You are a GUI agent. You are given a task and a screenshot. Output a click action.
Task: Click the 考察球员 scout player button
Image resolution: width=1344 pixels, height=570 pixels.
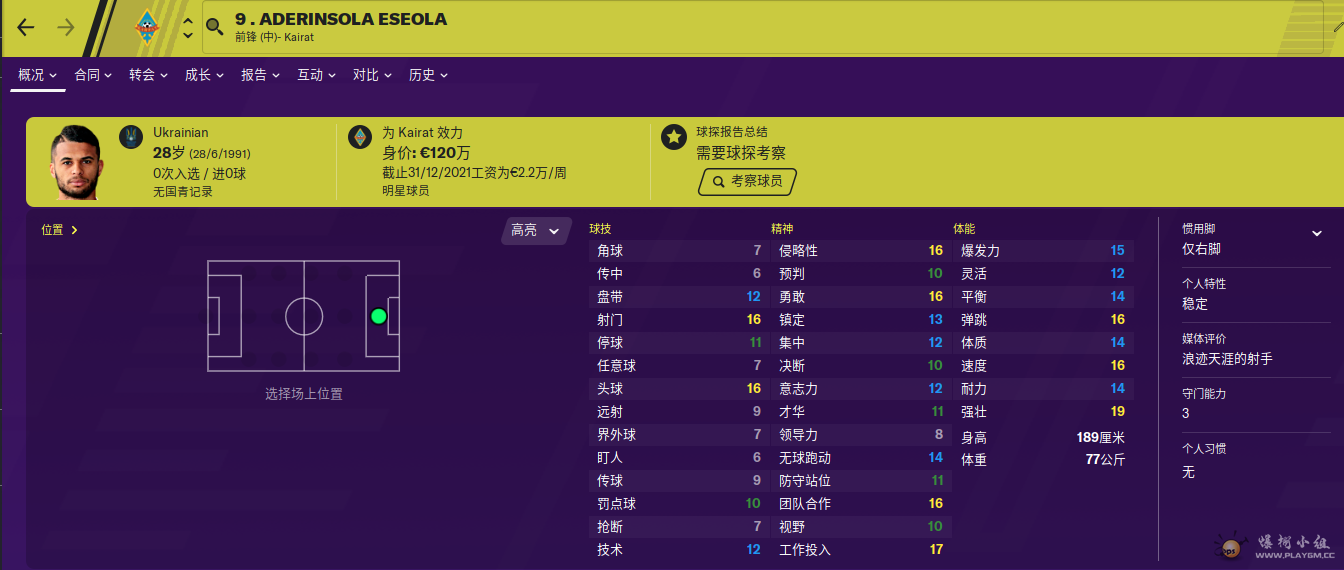pos(747,182)
